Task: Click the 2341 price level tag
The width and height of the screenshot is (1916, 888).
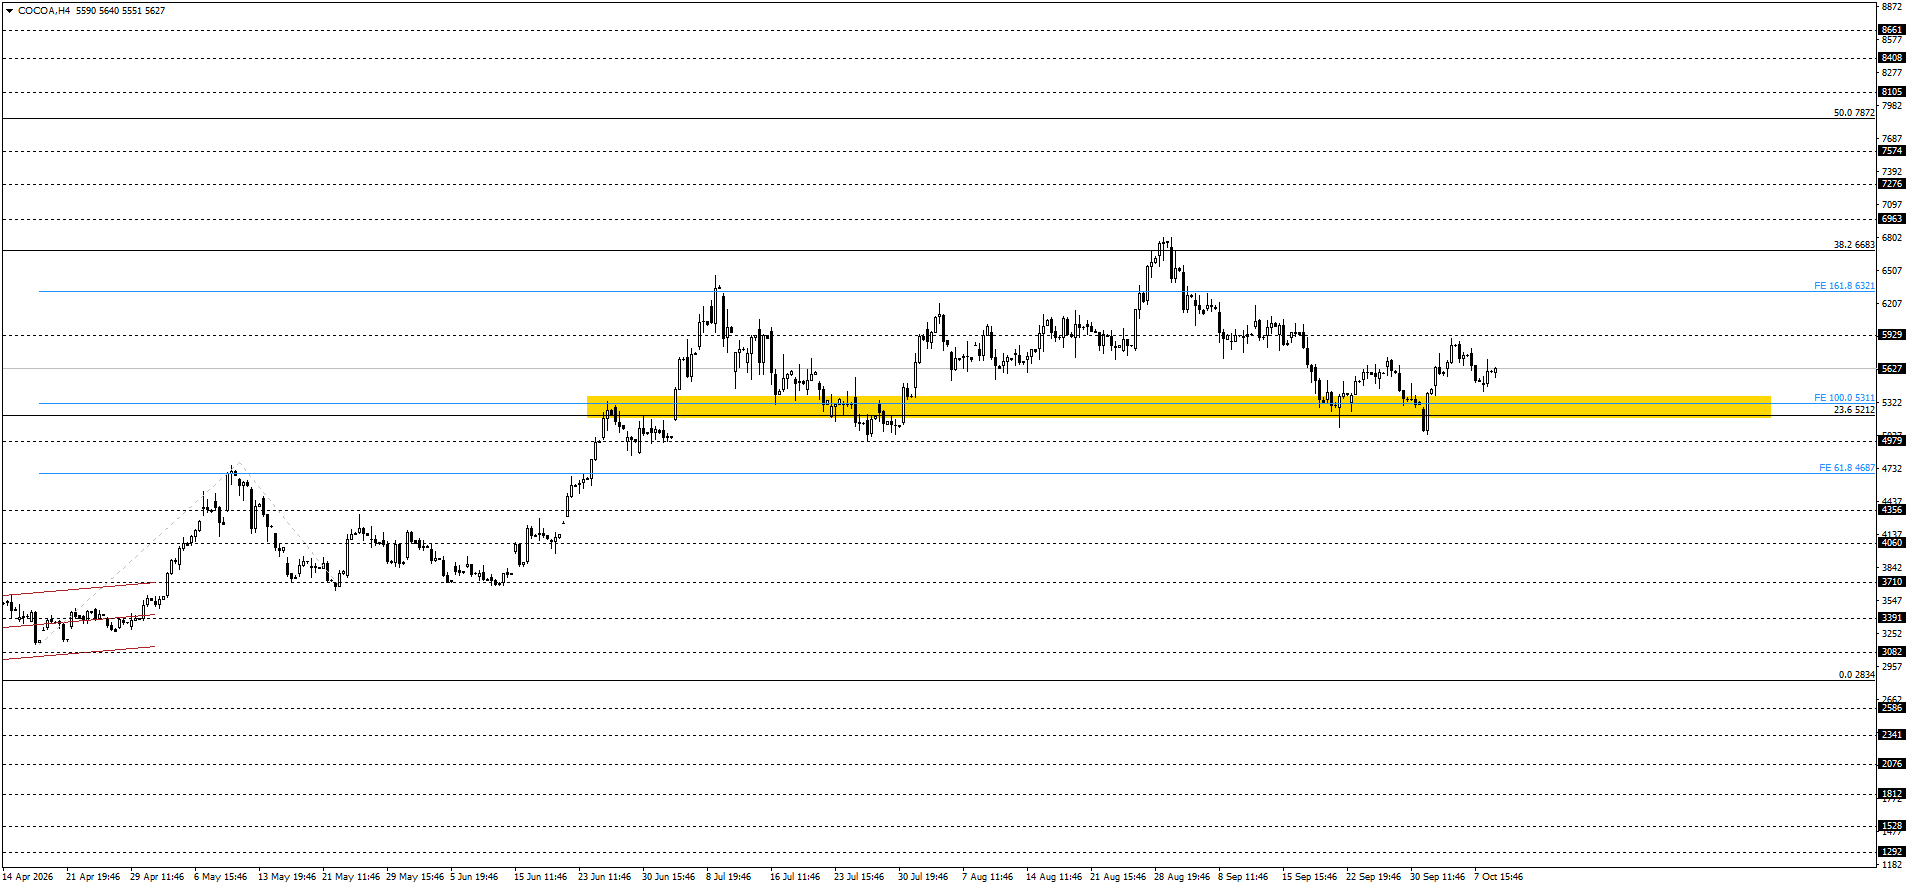Action: [x=1891, y=735]
